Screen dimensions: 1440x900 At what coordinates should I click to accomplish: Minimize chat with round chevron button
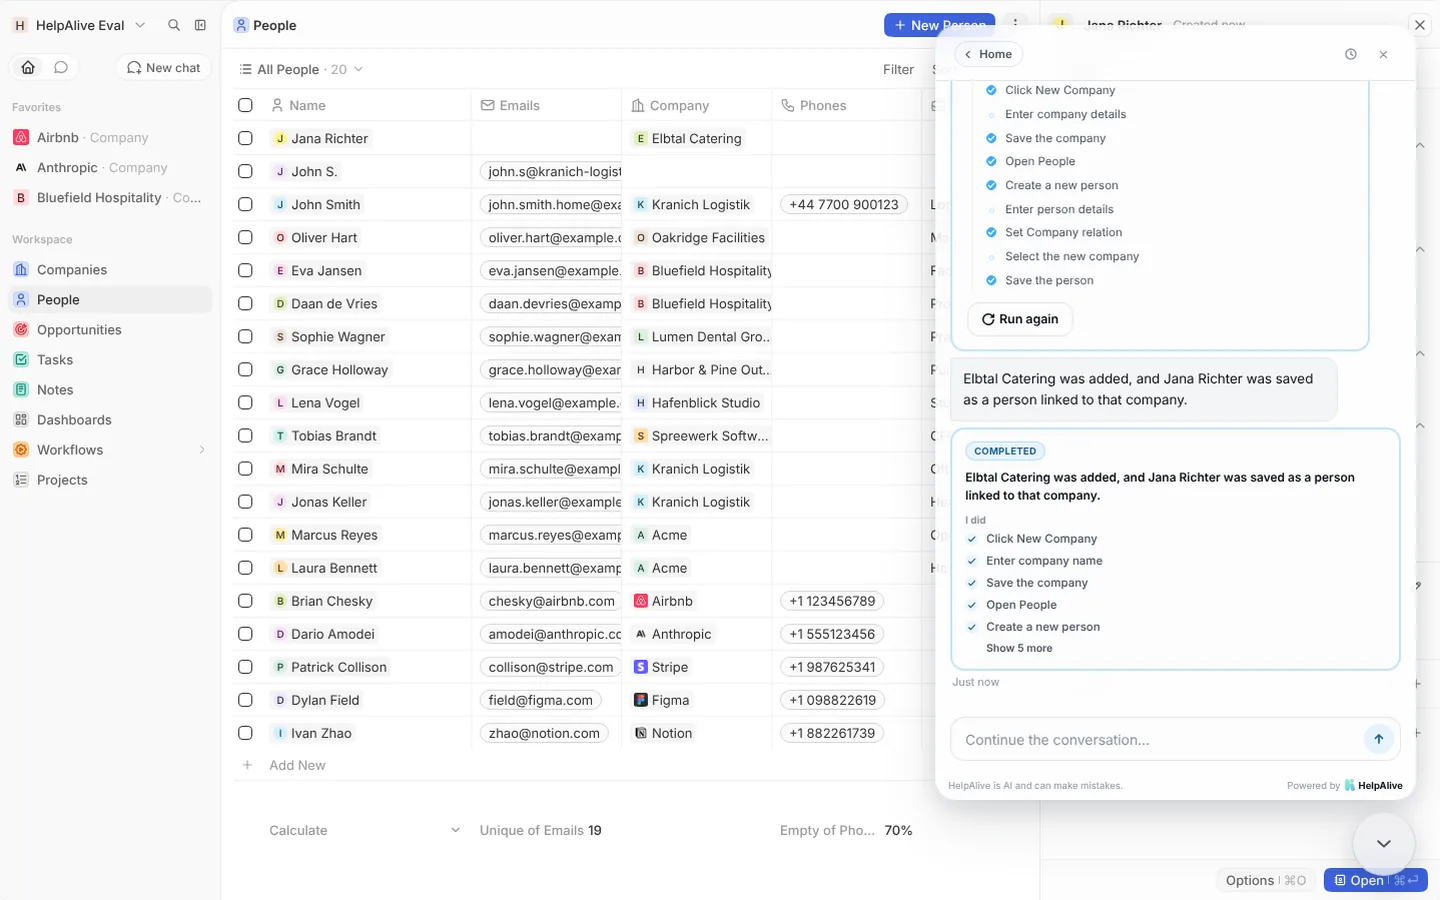point(1383,843)
